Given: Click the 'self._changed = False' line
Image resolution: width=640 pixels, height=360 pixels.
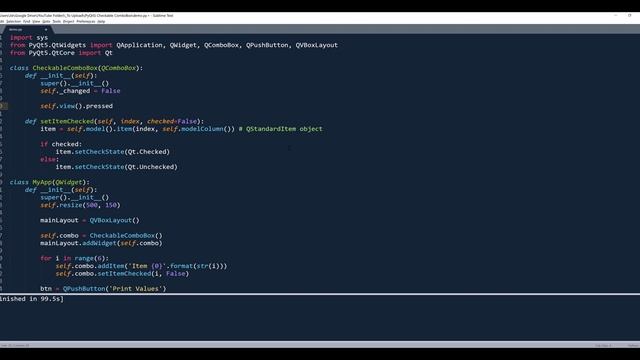Looking at the screenshot, I should click(80, 91).
